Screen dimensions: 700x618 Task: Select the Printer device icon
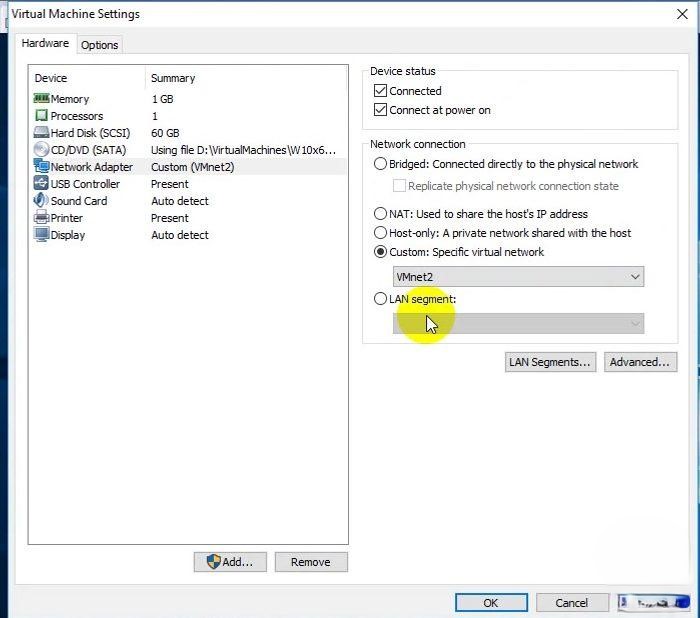coord(41,217)
